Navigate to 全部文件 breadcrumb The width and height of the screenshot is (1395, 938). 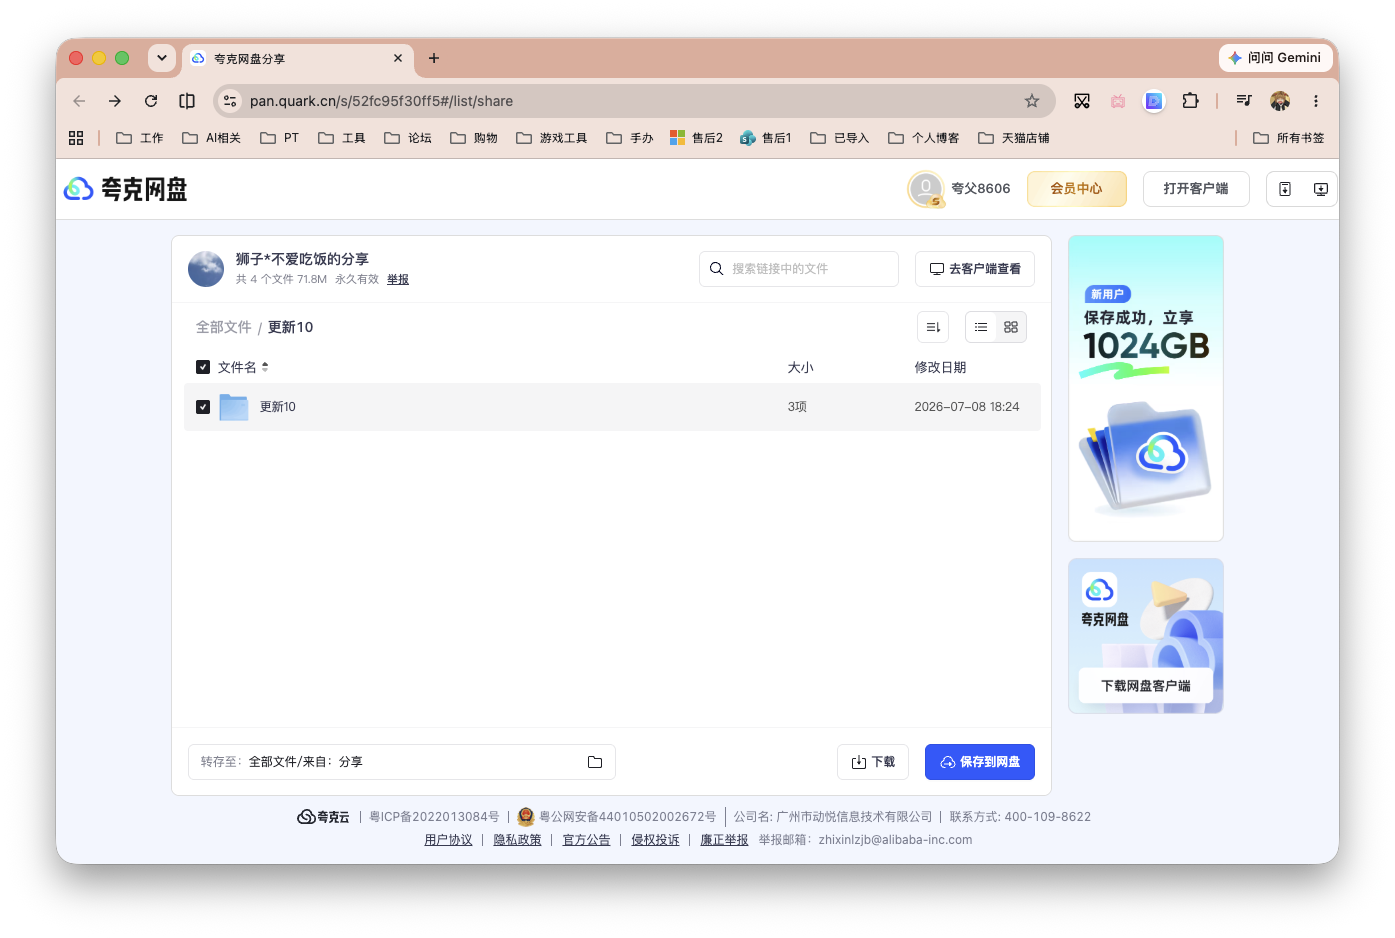click(x=223, y=327)
